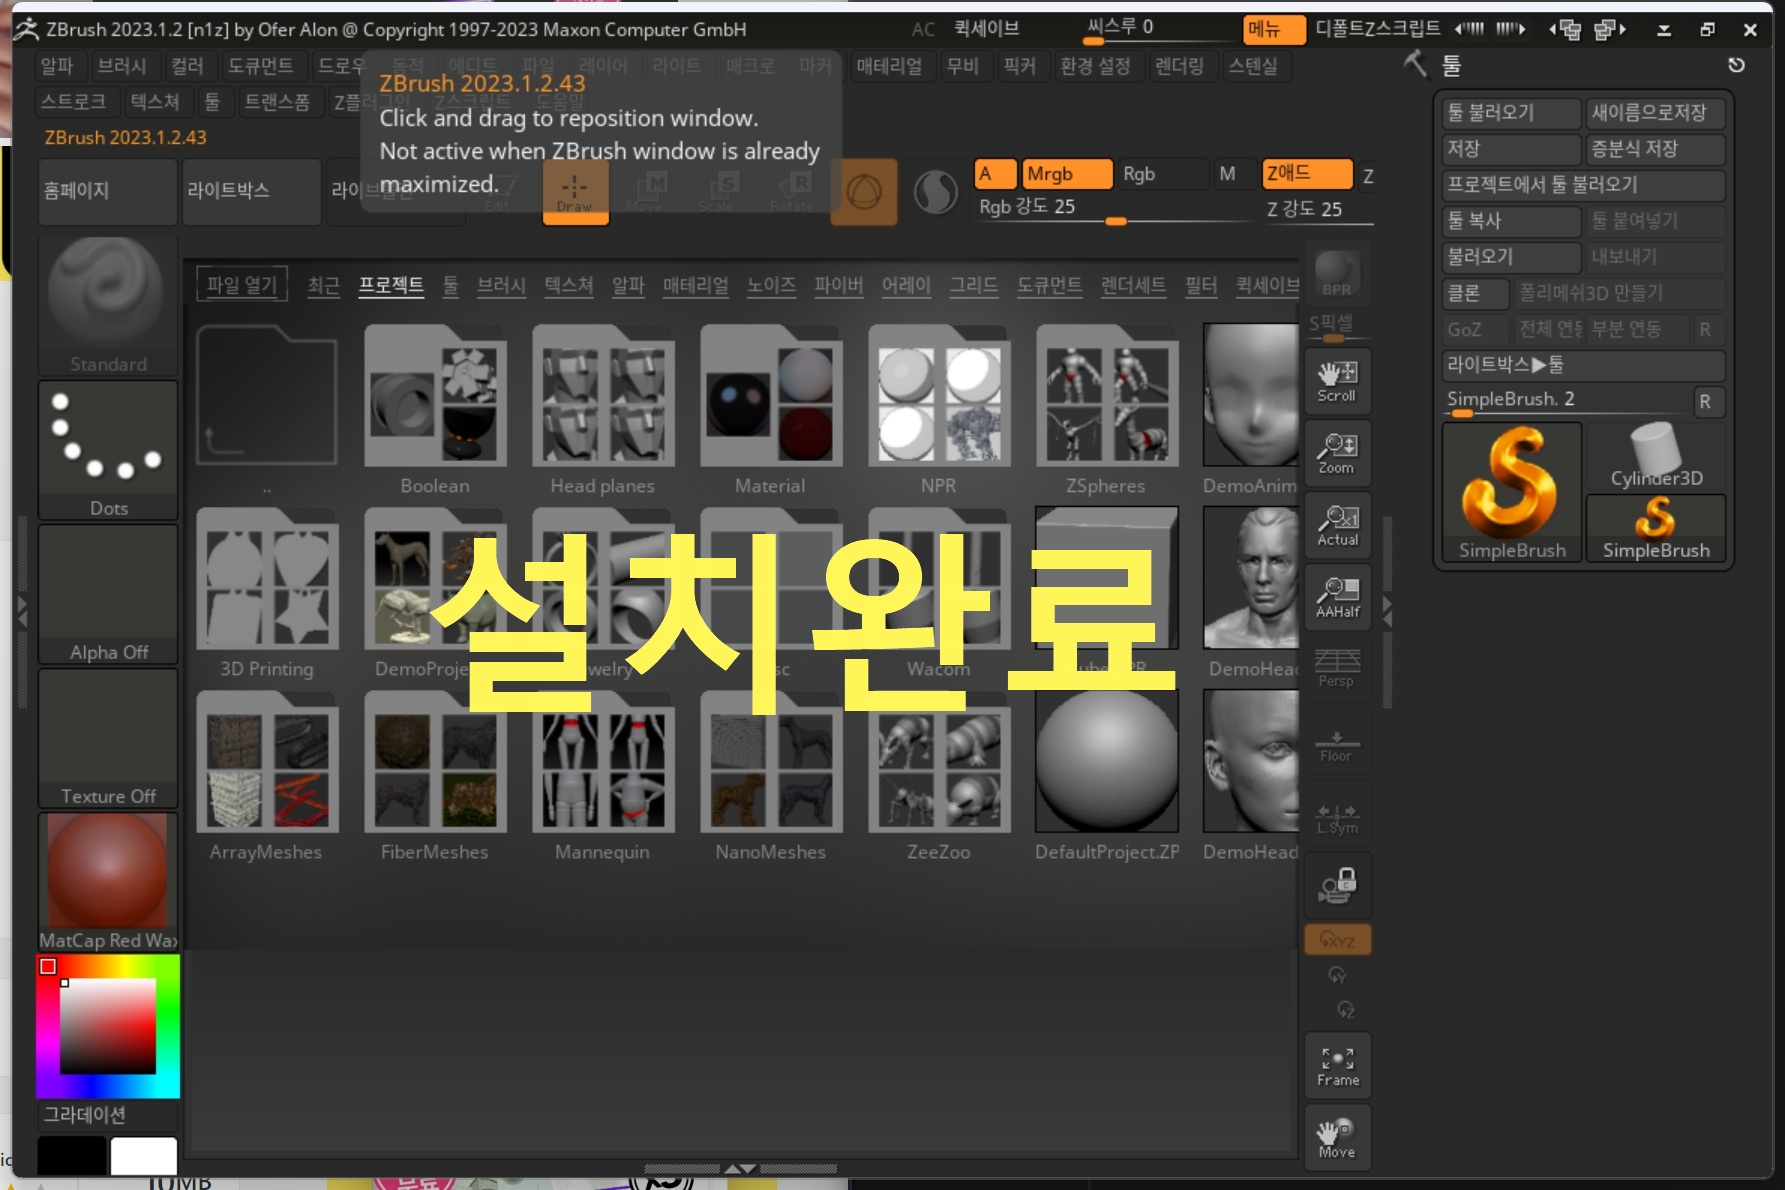1785x1190 pixels.
Task: Select the Scroll navigation icon
Action: tap(1337, 381)
